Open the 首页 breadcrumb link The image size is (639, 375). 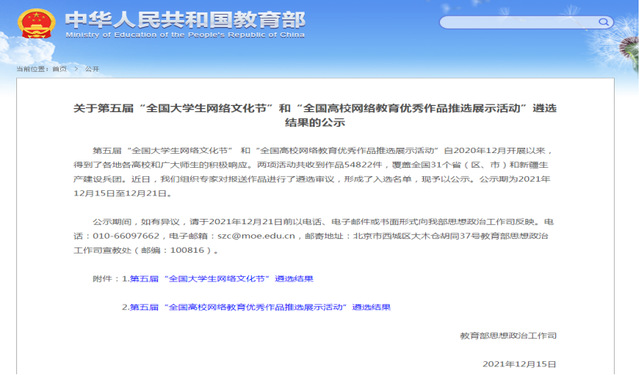[59, 69]
